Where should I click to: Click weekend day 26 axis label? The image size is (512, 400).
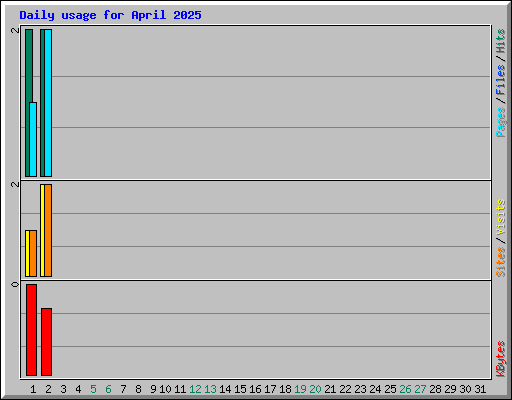click(405, 389)
